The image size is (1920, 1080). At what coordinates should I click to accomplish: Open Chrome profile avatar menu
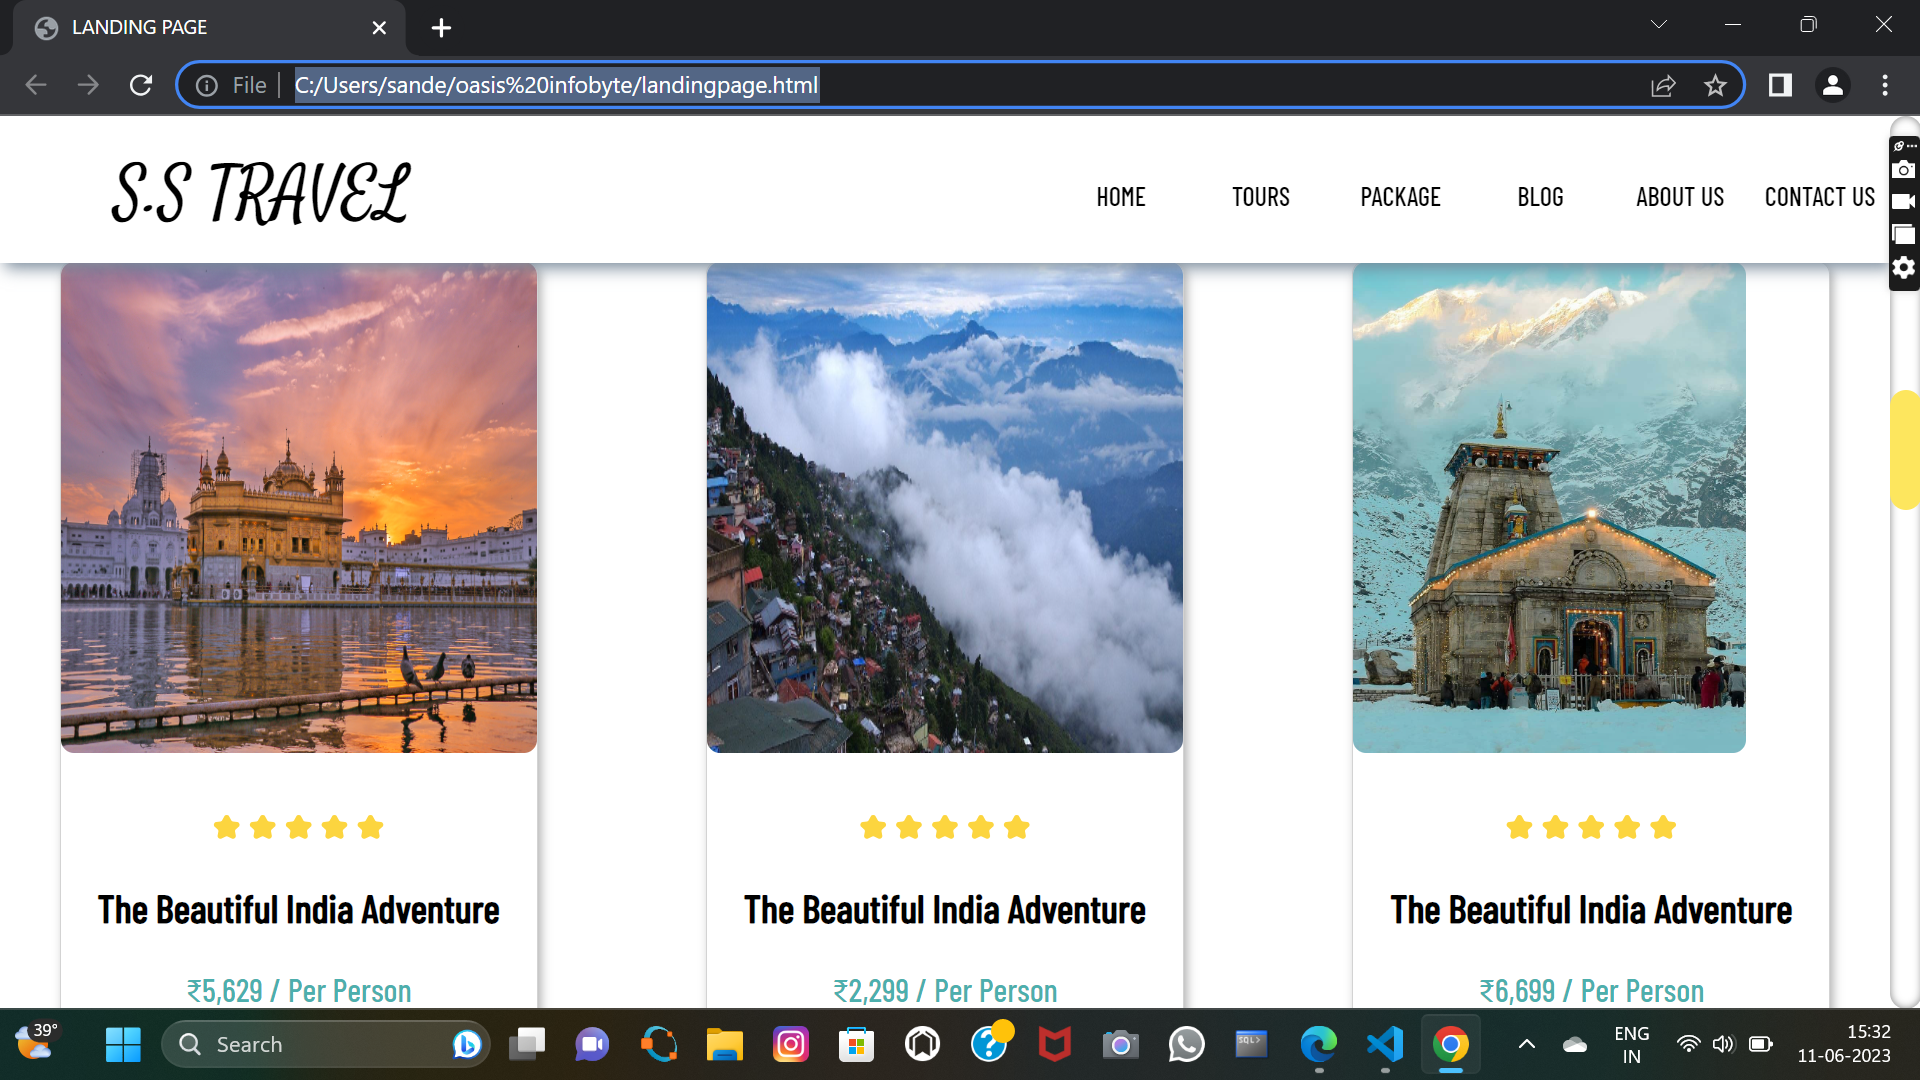1832,85
